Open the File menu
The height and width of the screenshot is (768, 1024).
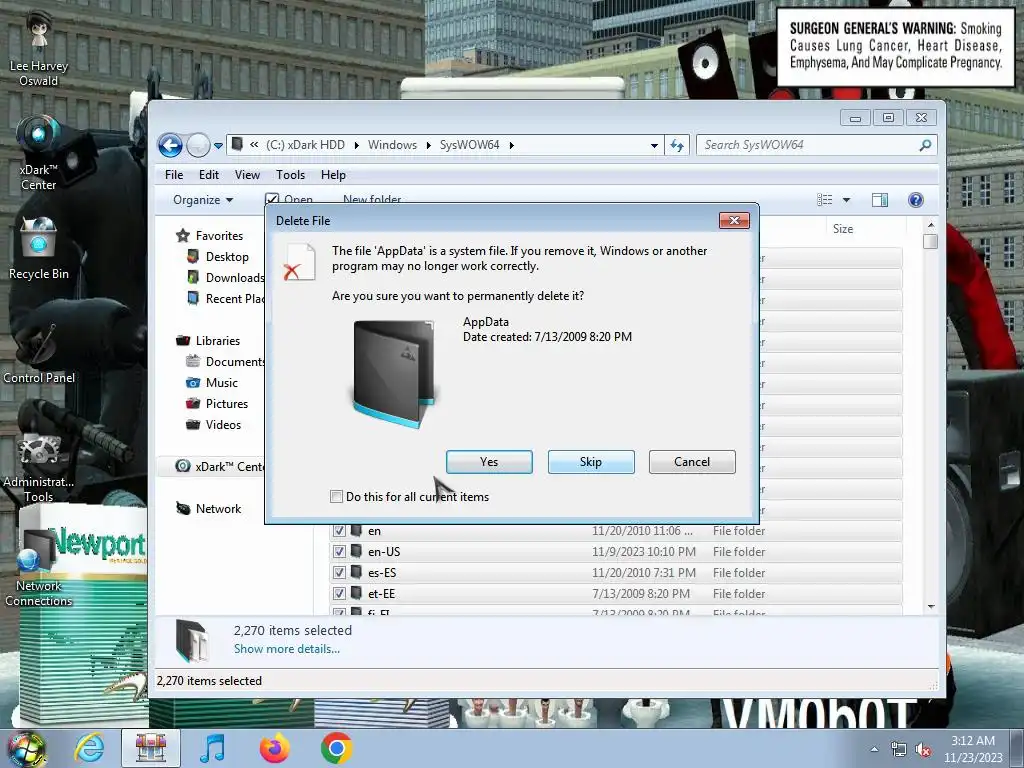coord(174,175)
